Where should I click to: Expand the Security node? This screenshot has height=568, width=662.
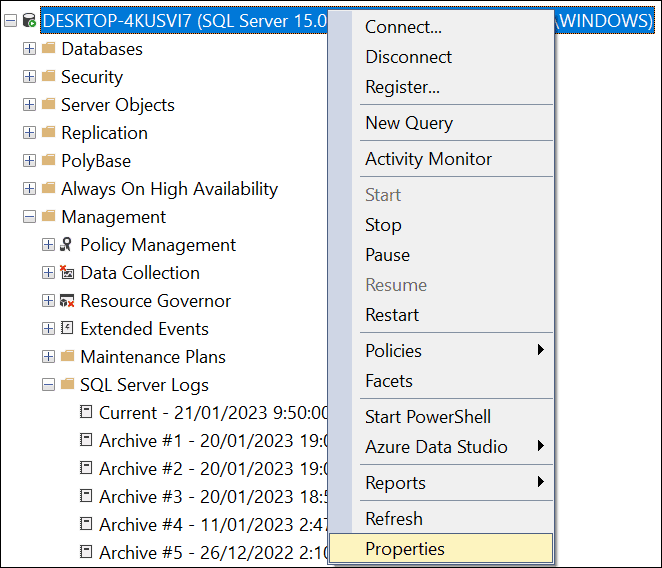pos(29,76)
